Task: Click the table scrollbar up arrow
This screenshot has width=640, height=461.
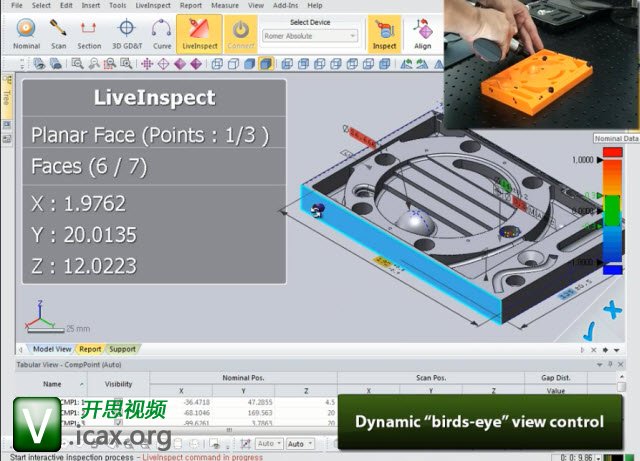Action: [621, 376]
